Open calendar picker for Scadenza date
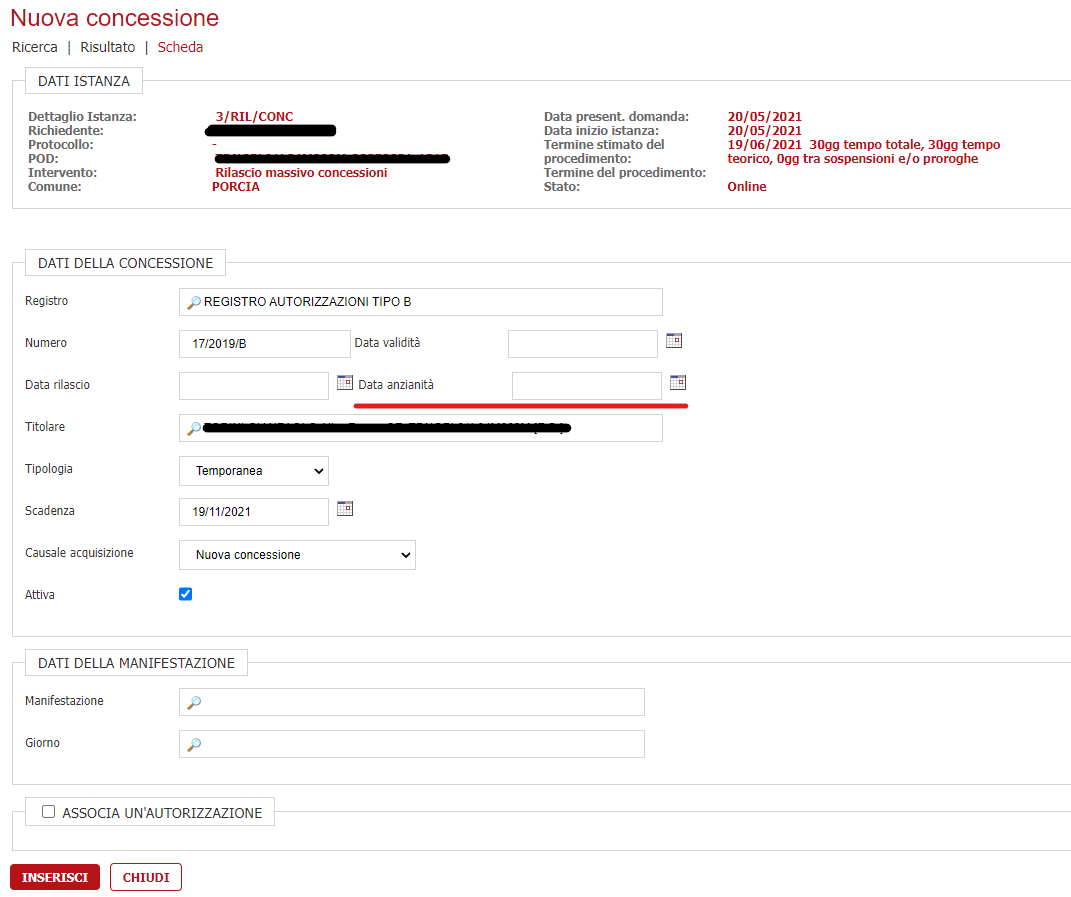Screen dimensions: 1071x897 coord(345,509)
